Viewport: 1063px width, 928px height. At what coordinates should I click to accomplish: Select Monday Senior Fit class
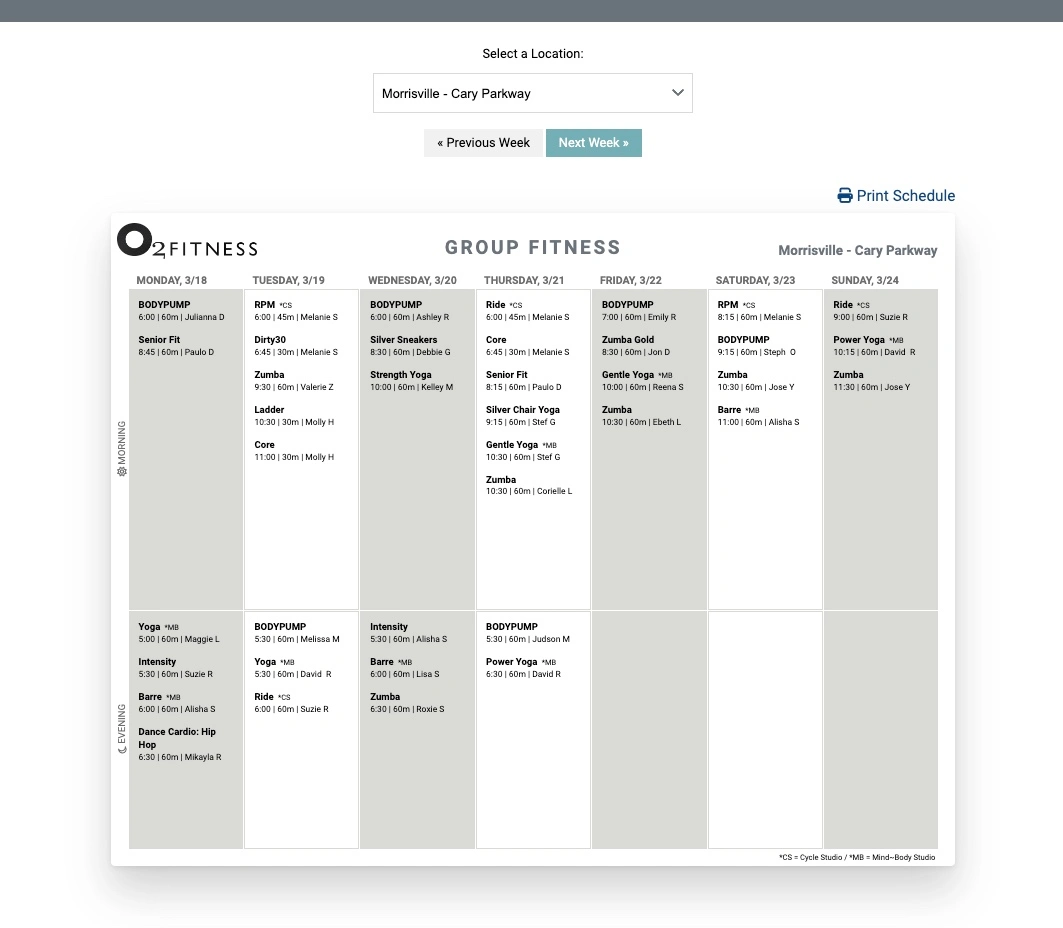click(176, 346)
